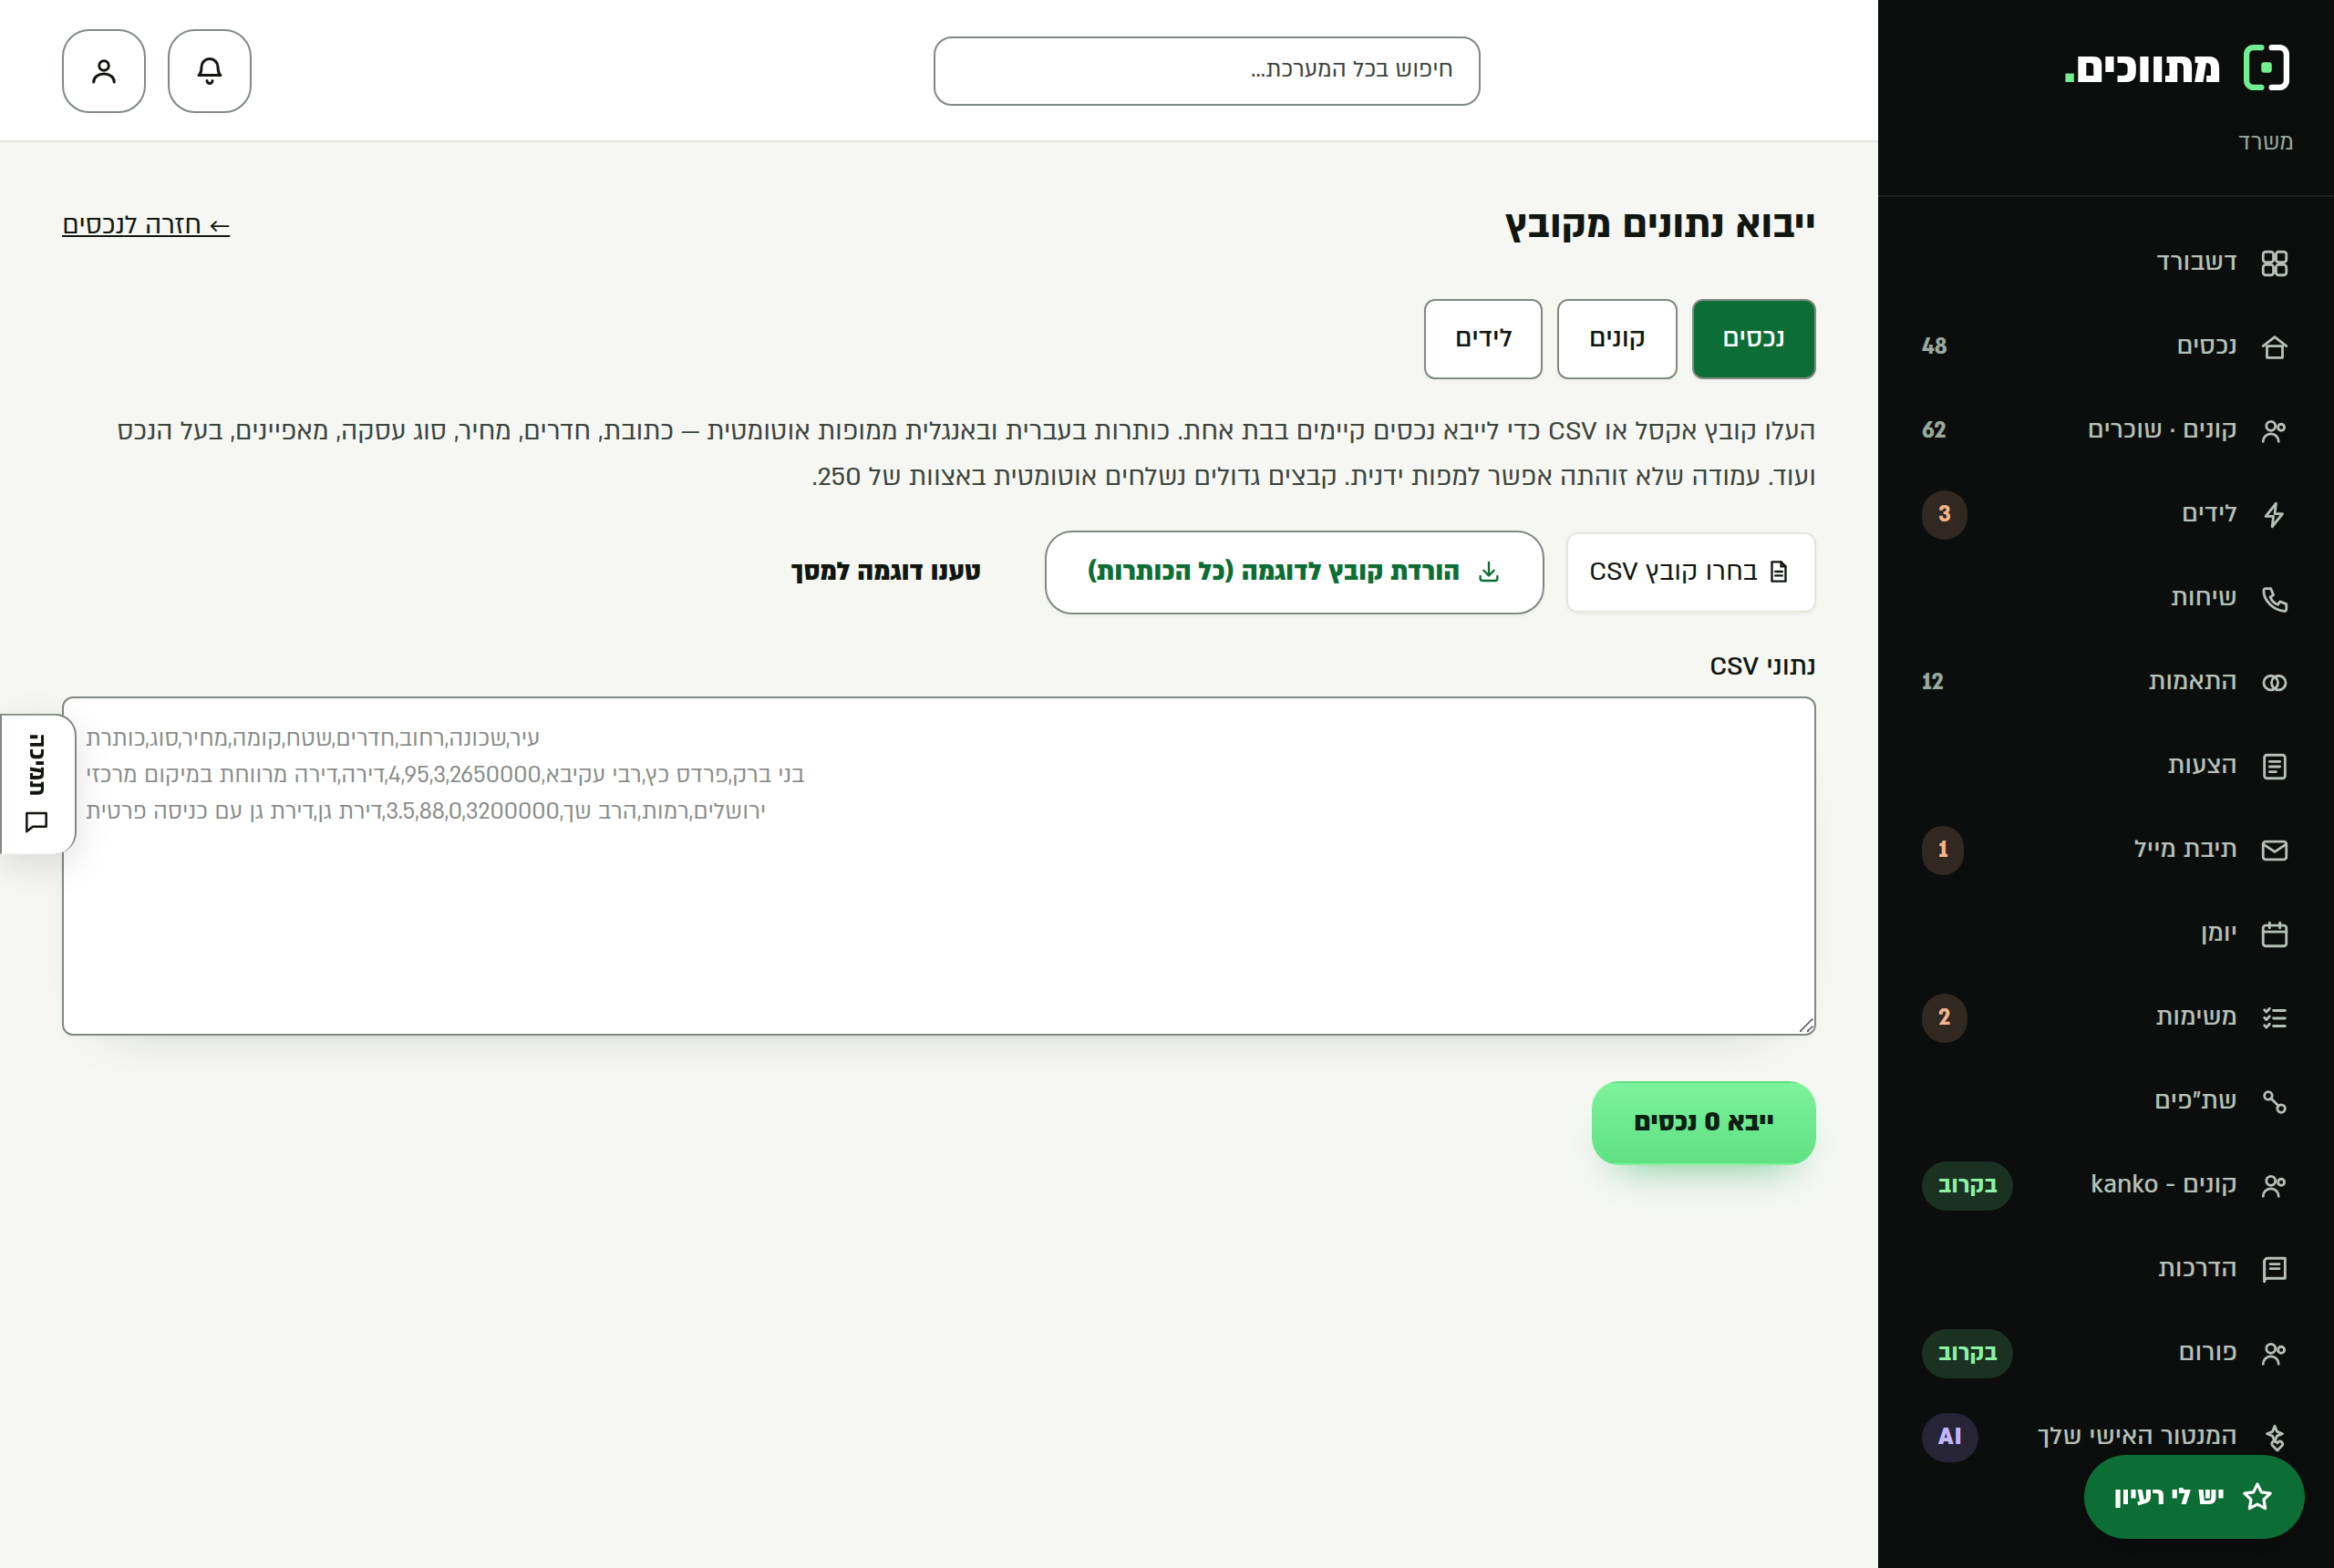The image size is (2334, 1568).
Task: Open התאמות in the sidebar
Action: 2105,682
